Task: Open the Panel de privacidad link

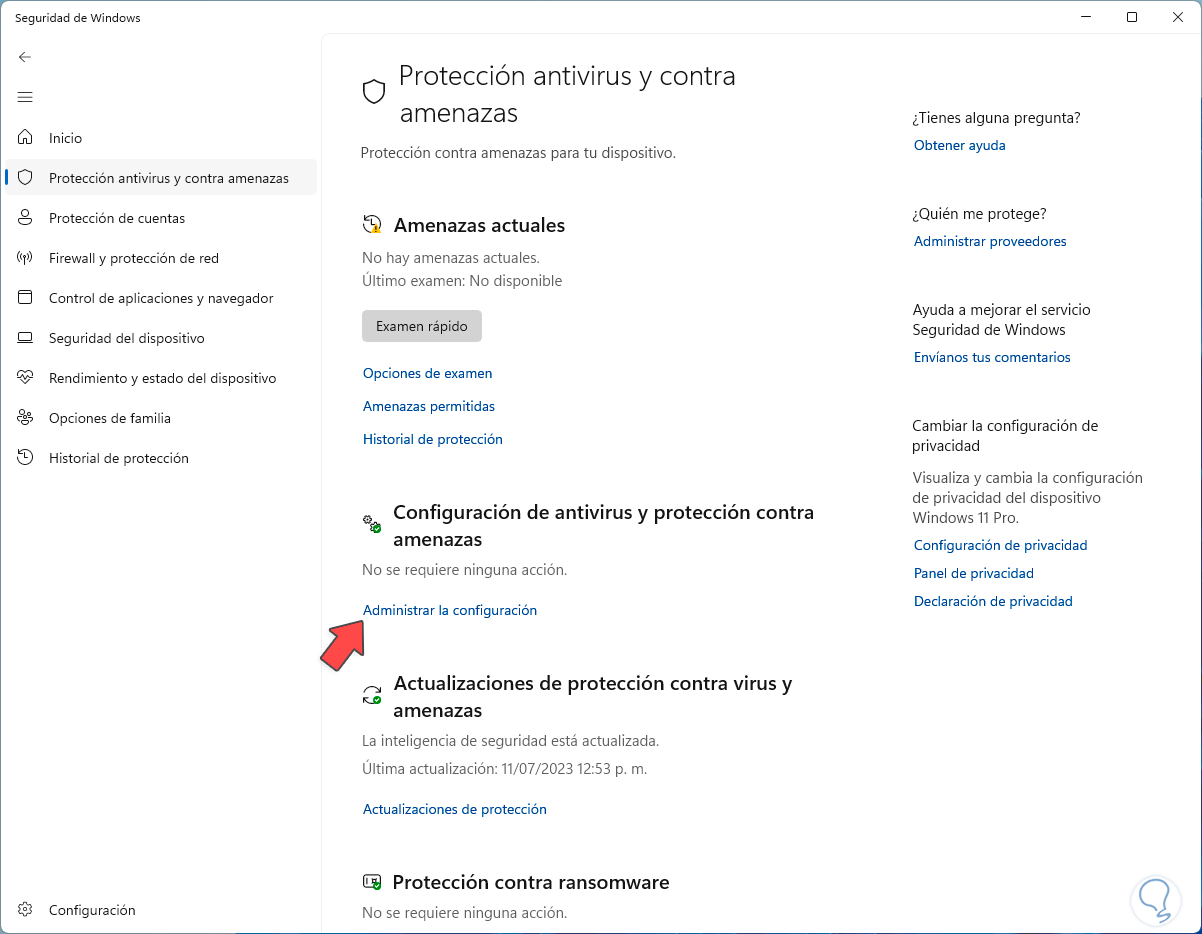Action: pos(973,573)
